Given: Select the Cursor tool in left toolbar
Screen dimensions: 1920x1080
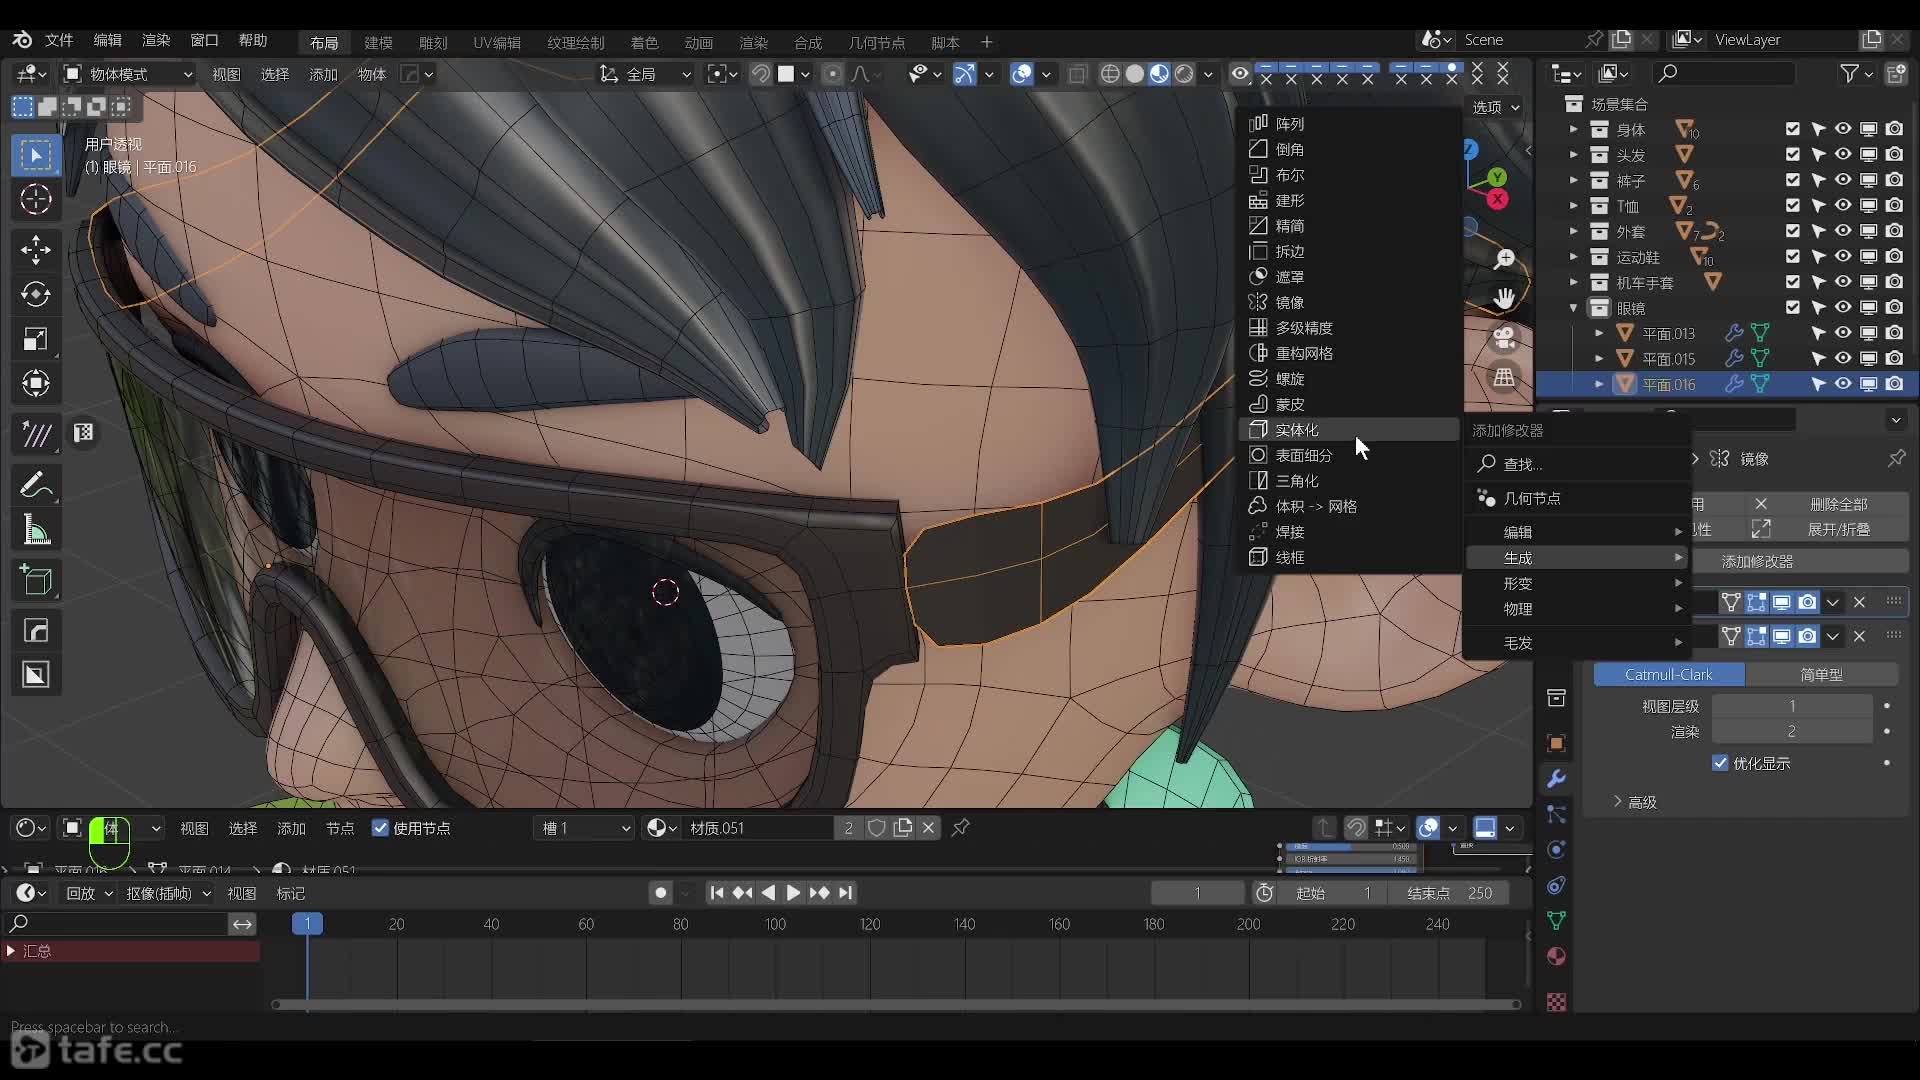Looking at the screenshot, I should 36,199.
